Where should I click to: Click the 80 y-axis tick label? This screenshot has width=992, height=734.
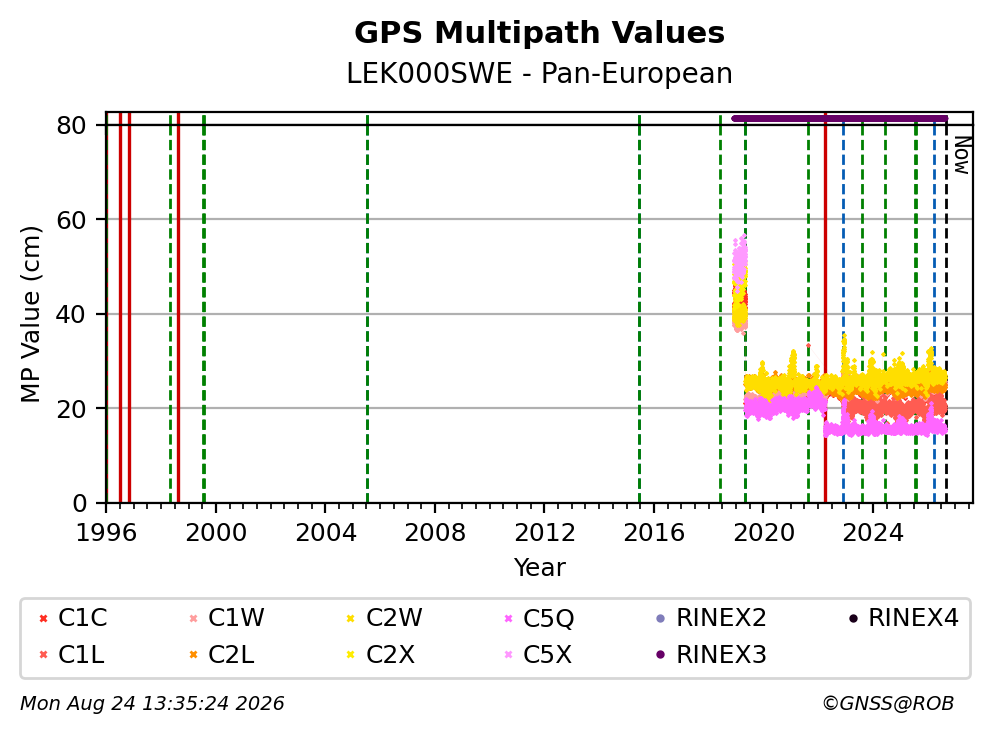pyautogui.click(x=71, y=125)
